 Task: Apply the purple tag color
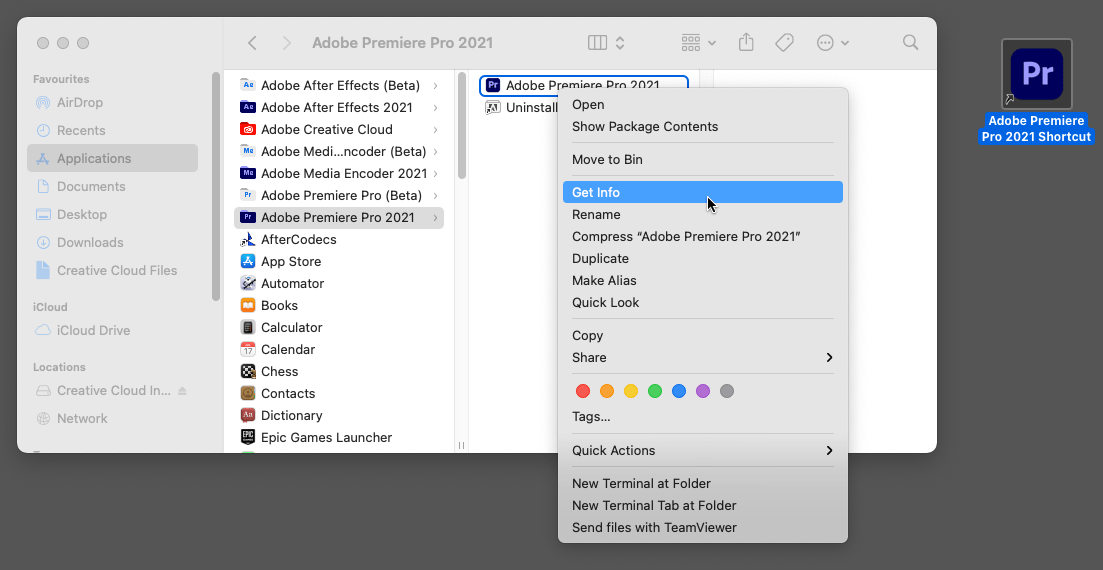point(703,391)
